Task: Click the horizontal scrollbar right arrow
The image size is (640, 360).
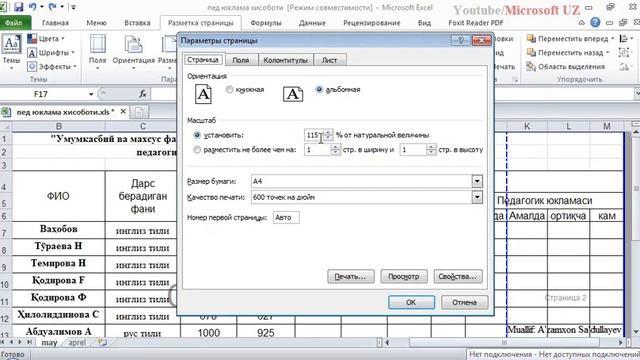Action: pos(621,342)
